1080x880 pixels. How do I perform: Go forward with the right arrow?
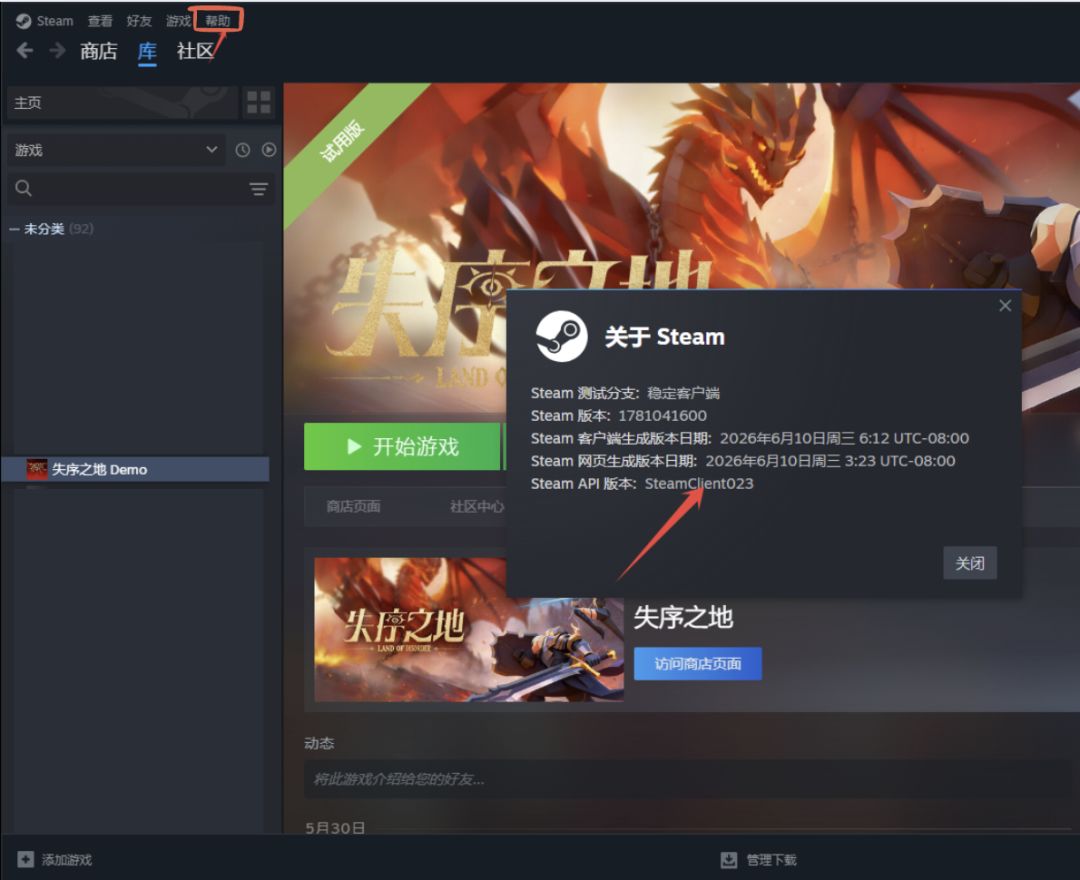tap(58, 50)
